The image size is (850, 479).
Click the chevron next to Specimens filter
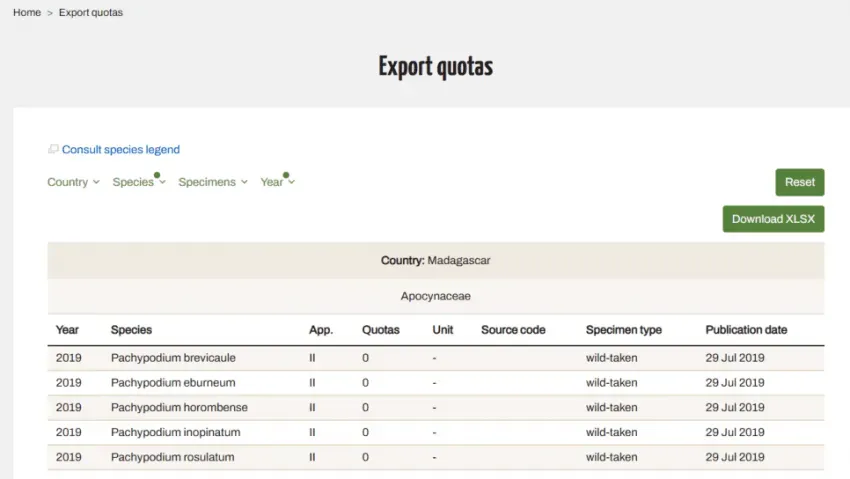(x=244, y=182)
